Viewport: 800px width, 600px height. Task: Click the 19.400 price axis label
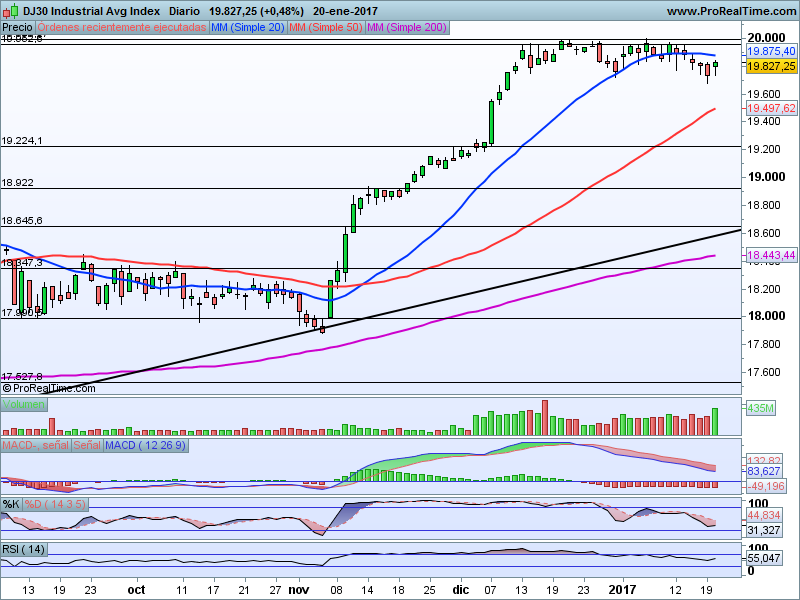click(764, 121)
